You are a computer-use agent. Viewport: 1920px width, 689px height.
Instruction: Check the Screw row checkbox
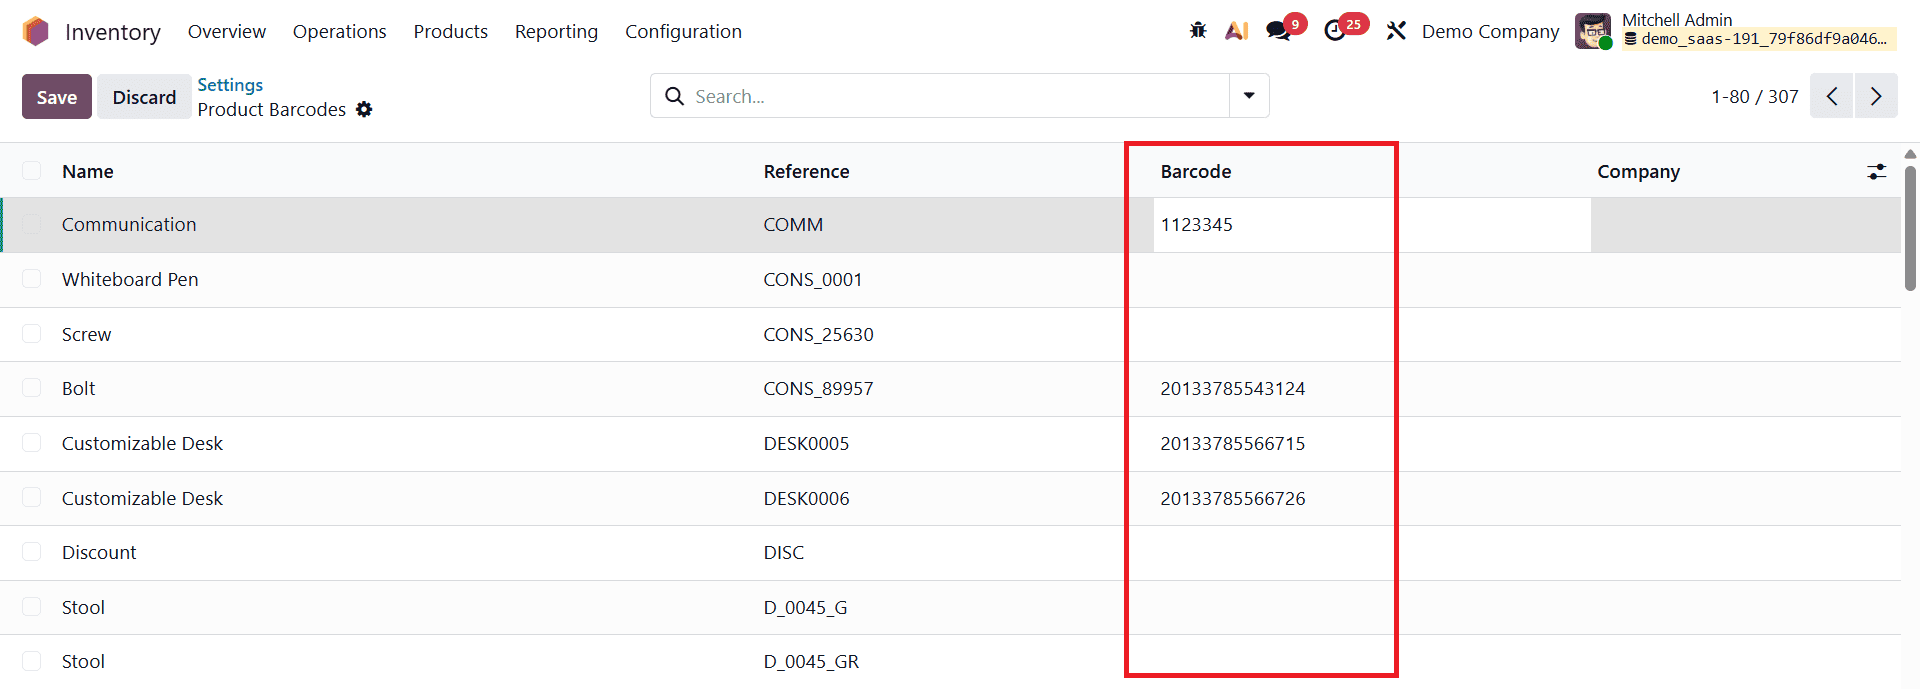click(x=32, y=334)
